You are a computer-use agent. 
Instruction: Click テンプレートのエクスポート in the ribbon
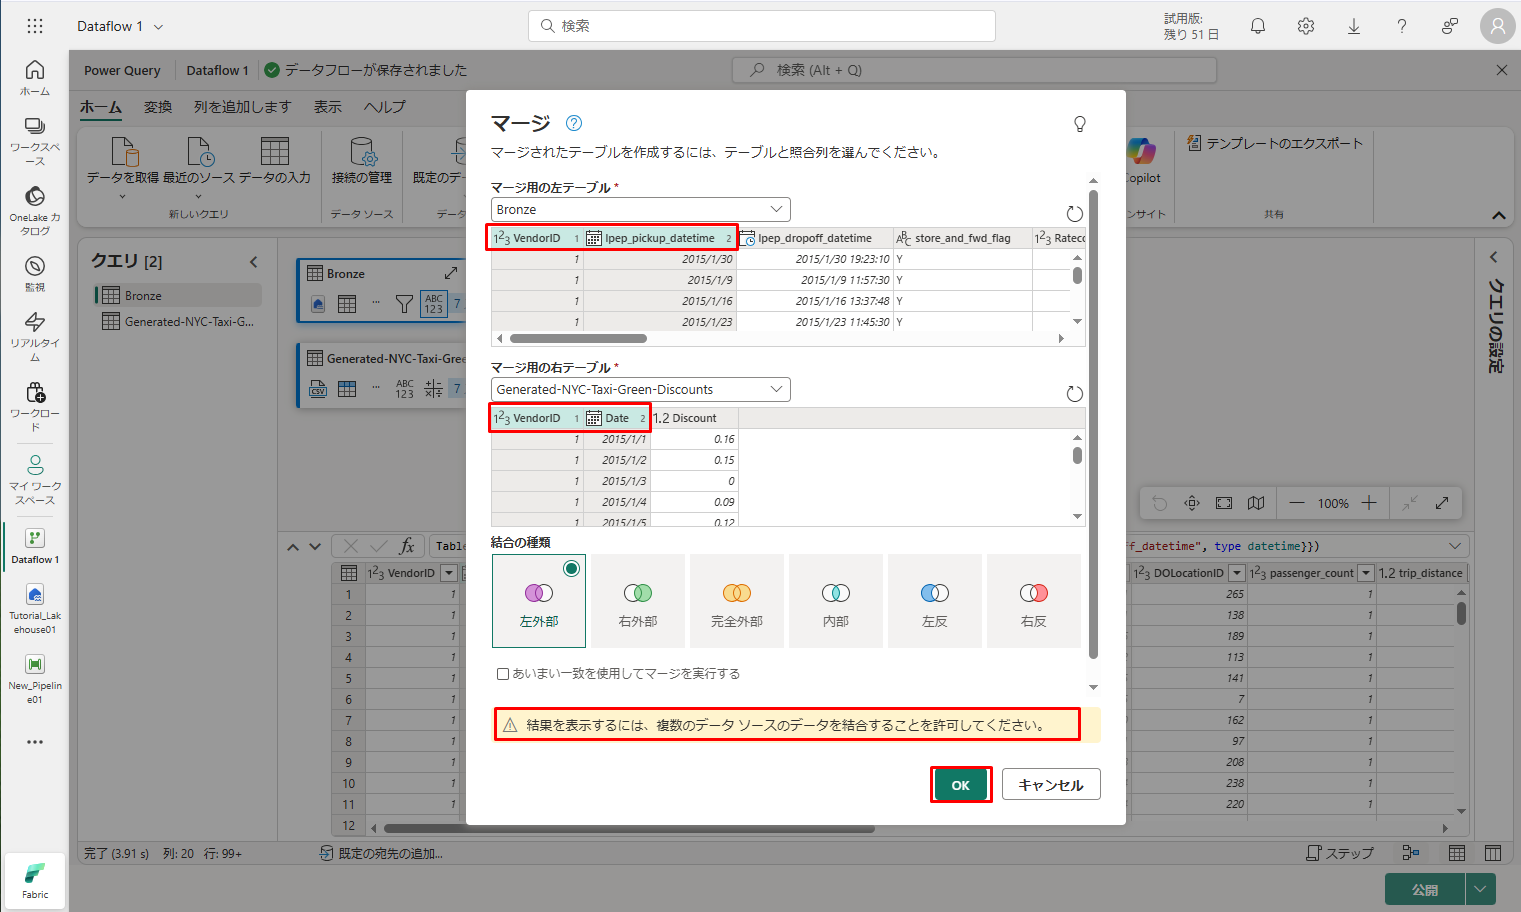[1275, 144]
